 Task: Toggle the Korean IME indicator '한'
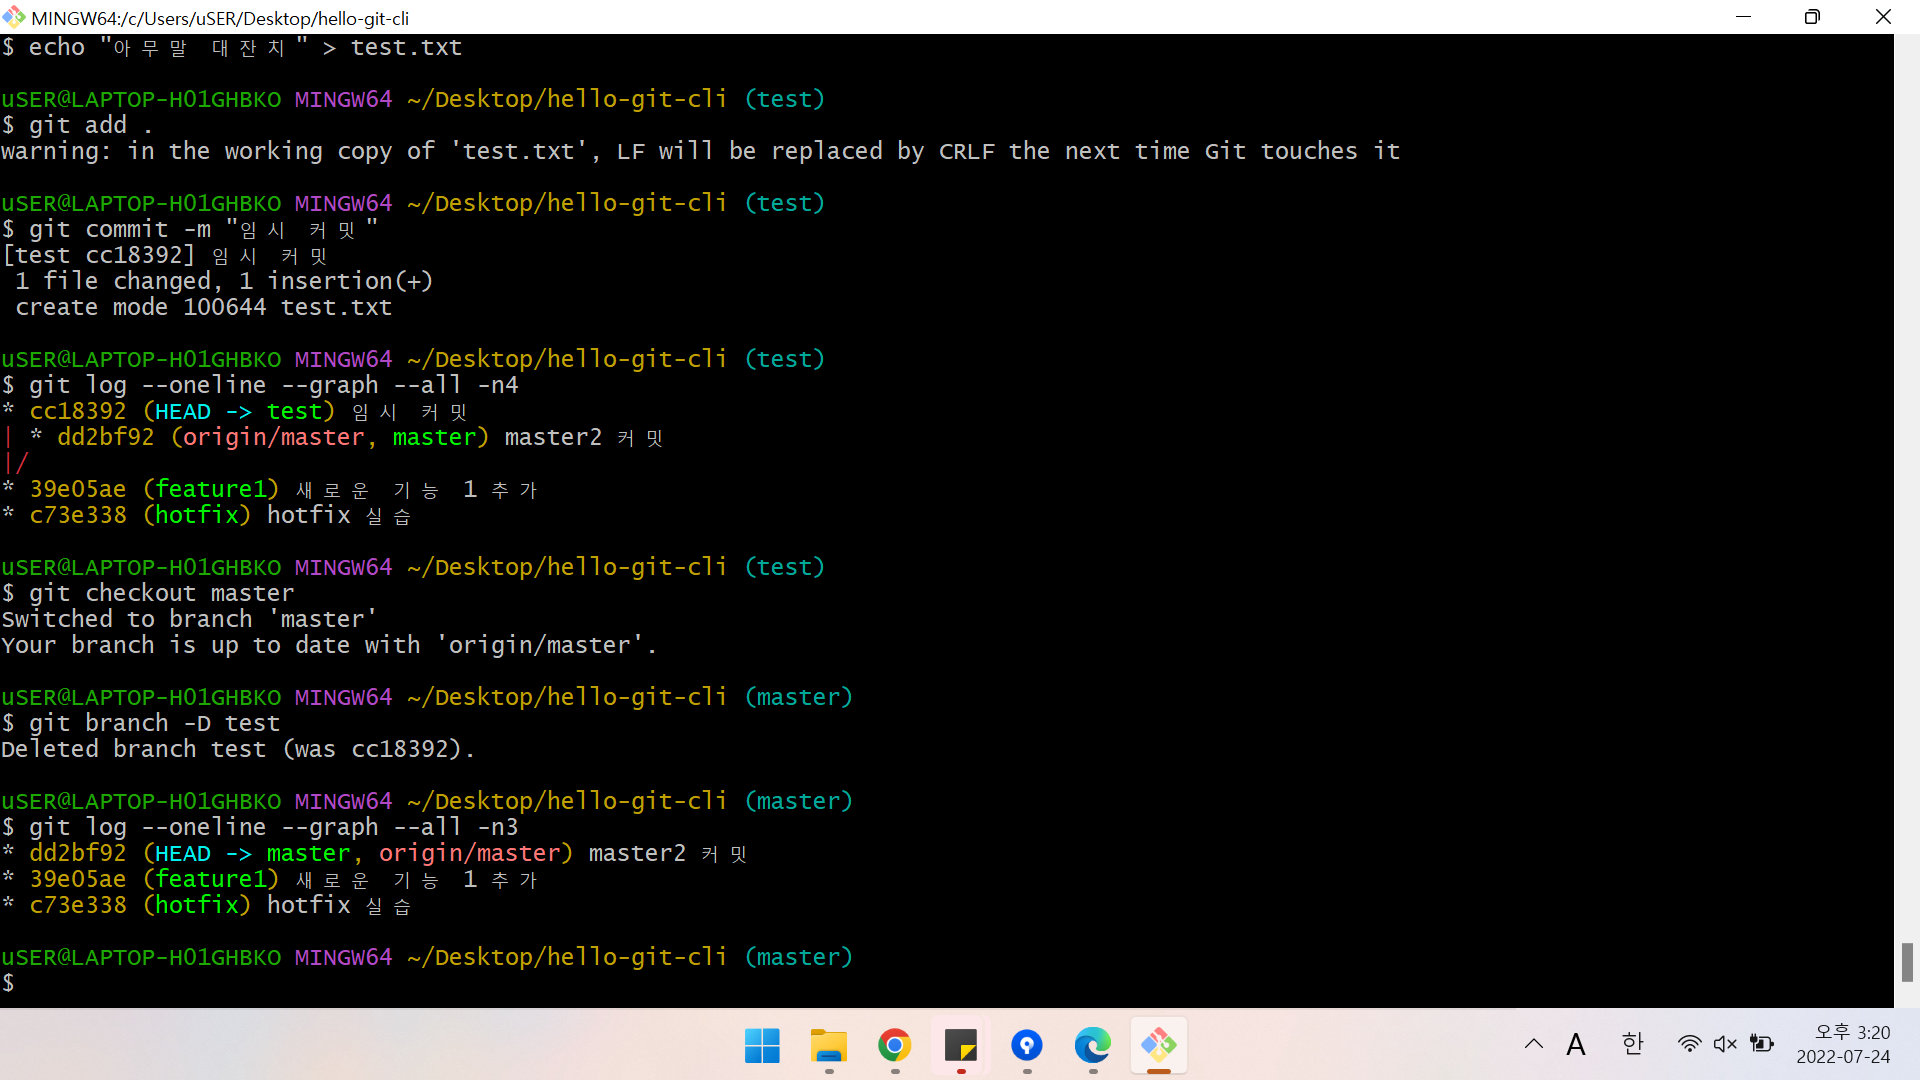(x=1632, y=1045)
